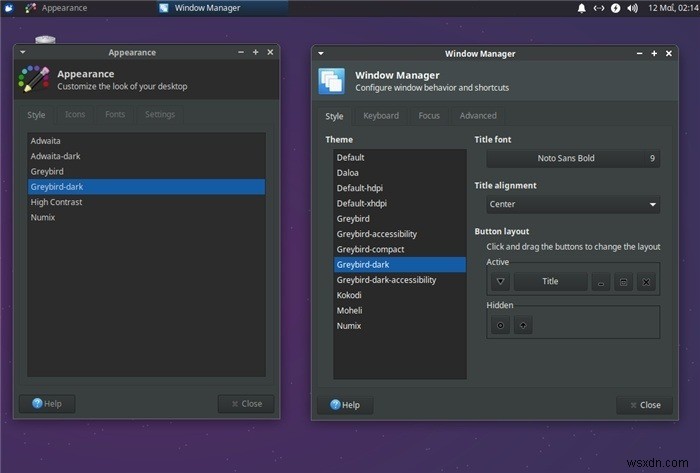Click the maximize button in Active layout

click(x=623, y=282)
